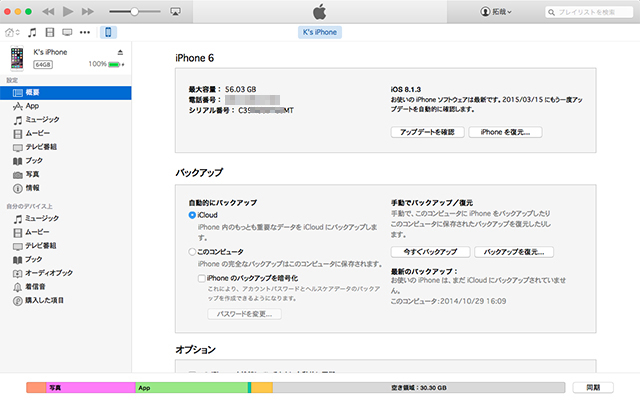Open ブック under 自分のデバイス上

[x=66, y=260]
